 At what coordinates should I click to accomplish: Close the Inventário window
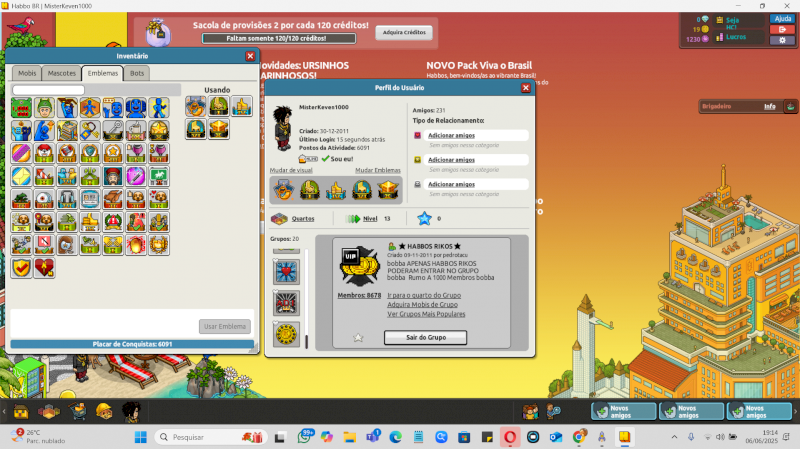coord(250,56)
